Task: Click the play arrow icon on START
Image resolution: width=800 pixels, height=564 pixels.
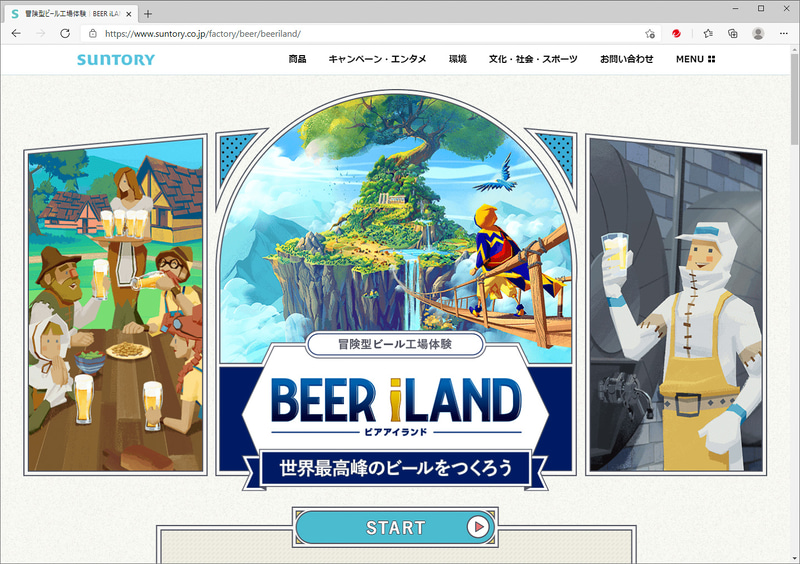Action: click(478, 527)
